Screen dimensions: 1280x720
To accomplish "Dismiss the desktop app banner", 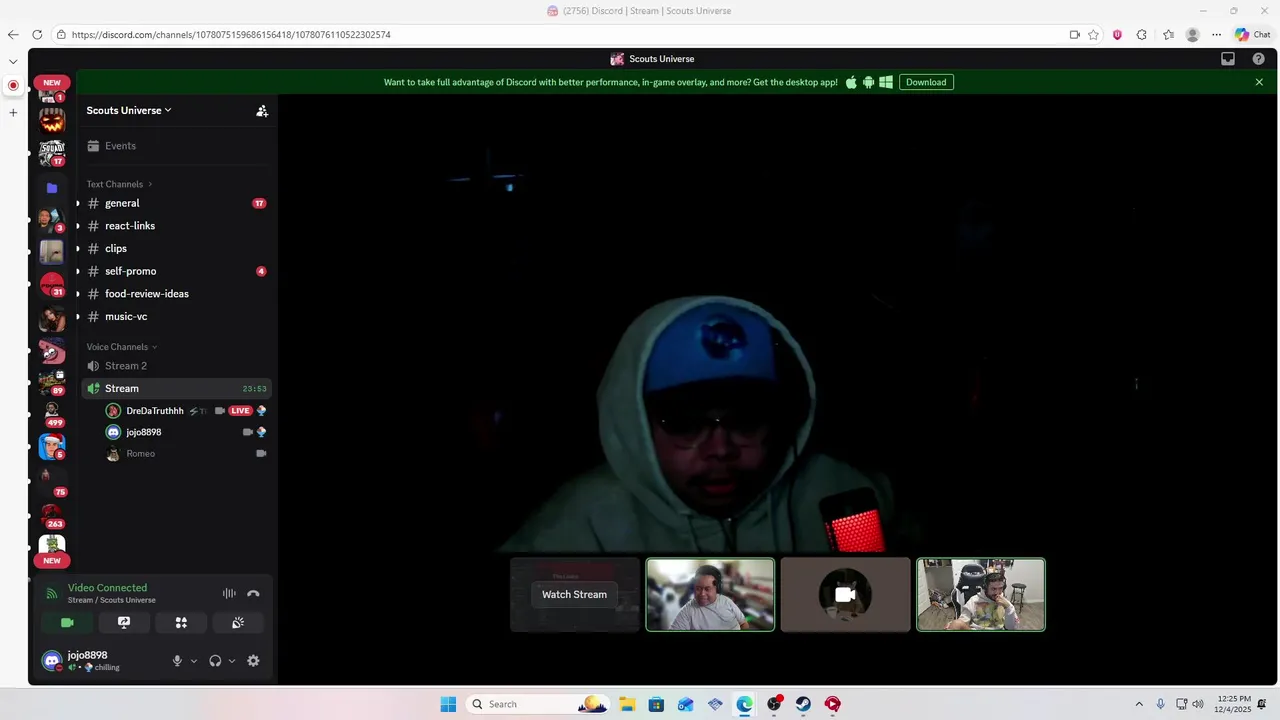I will tap(1259, 82).
